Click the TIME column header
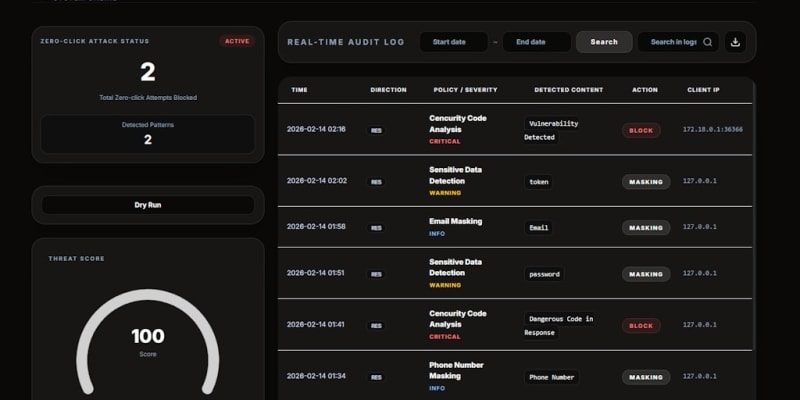This screenshot has width=800, height=400. (x=299, y=90)
